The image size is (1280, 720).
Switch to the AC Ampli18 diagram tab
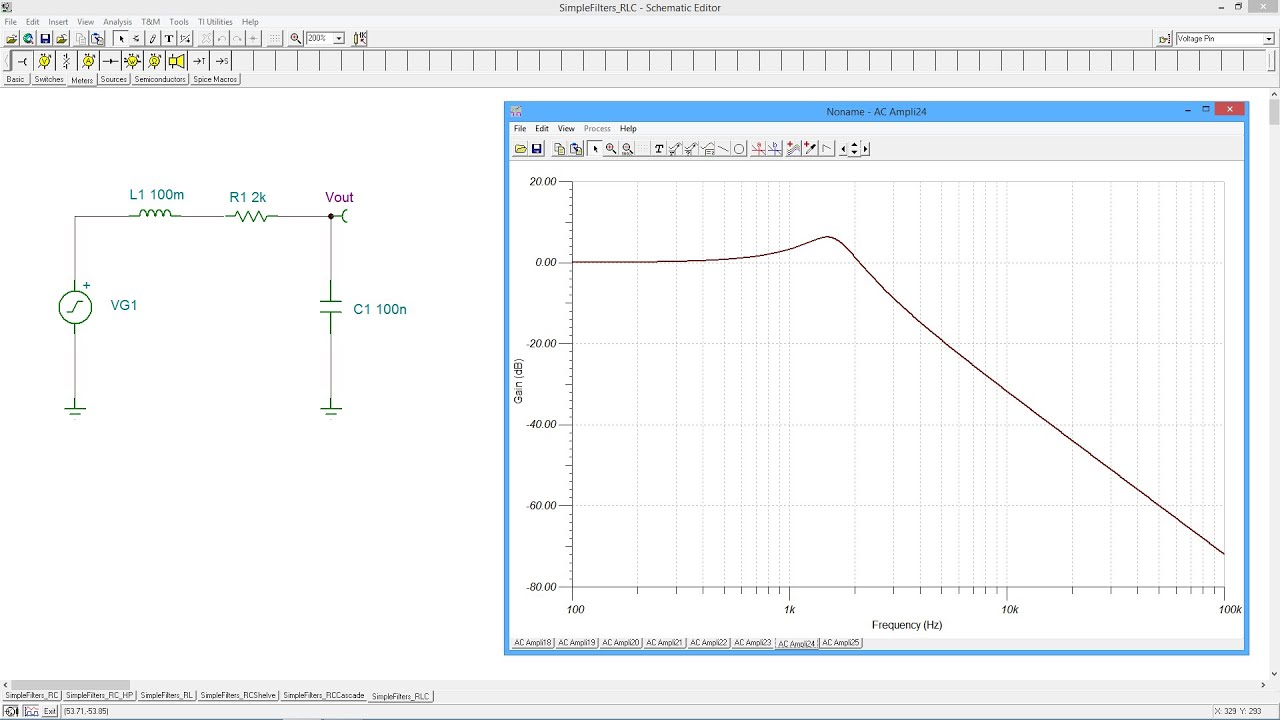533,643
